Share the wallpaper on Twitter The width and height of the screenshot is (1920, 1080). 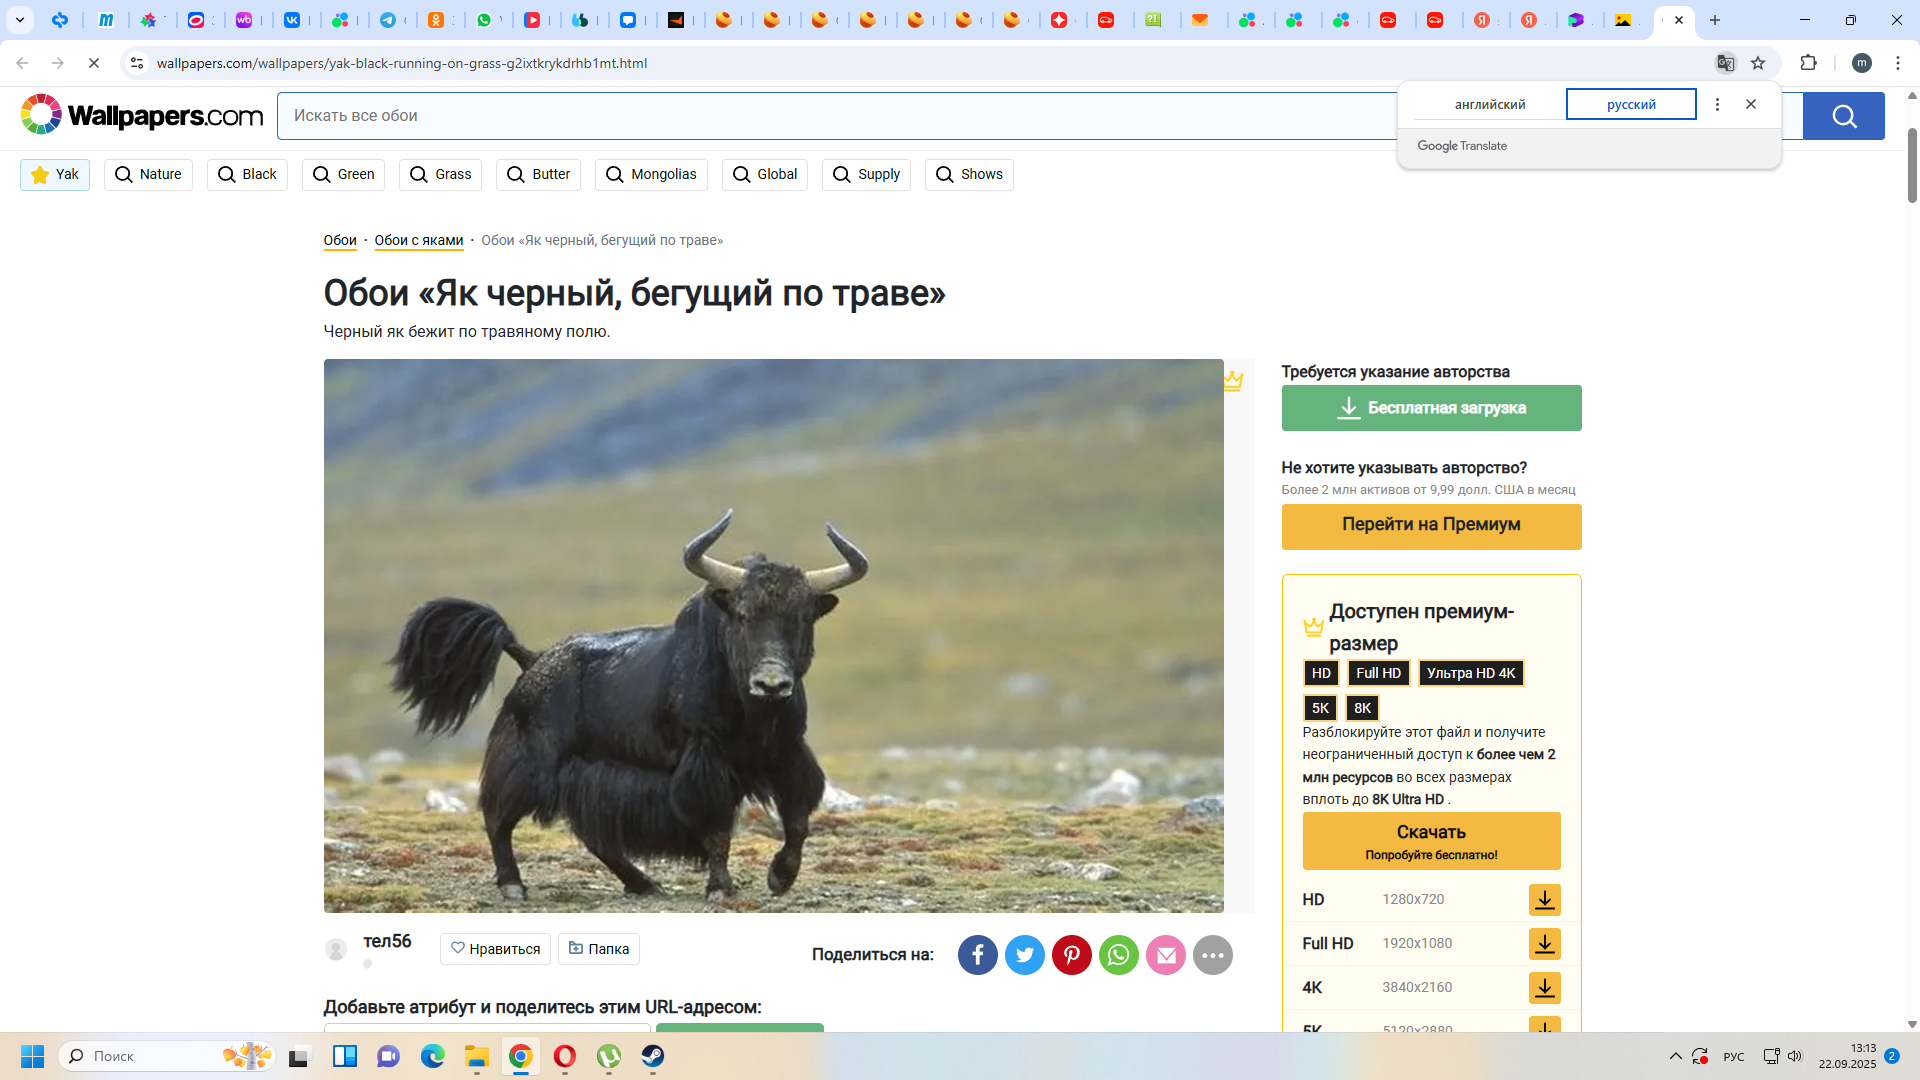click(1024, 955)
